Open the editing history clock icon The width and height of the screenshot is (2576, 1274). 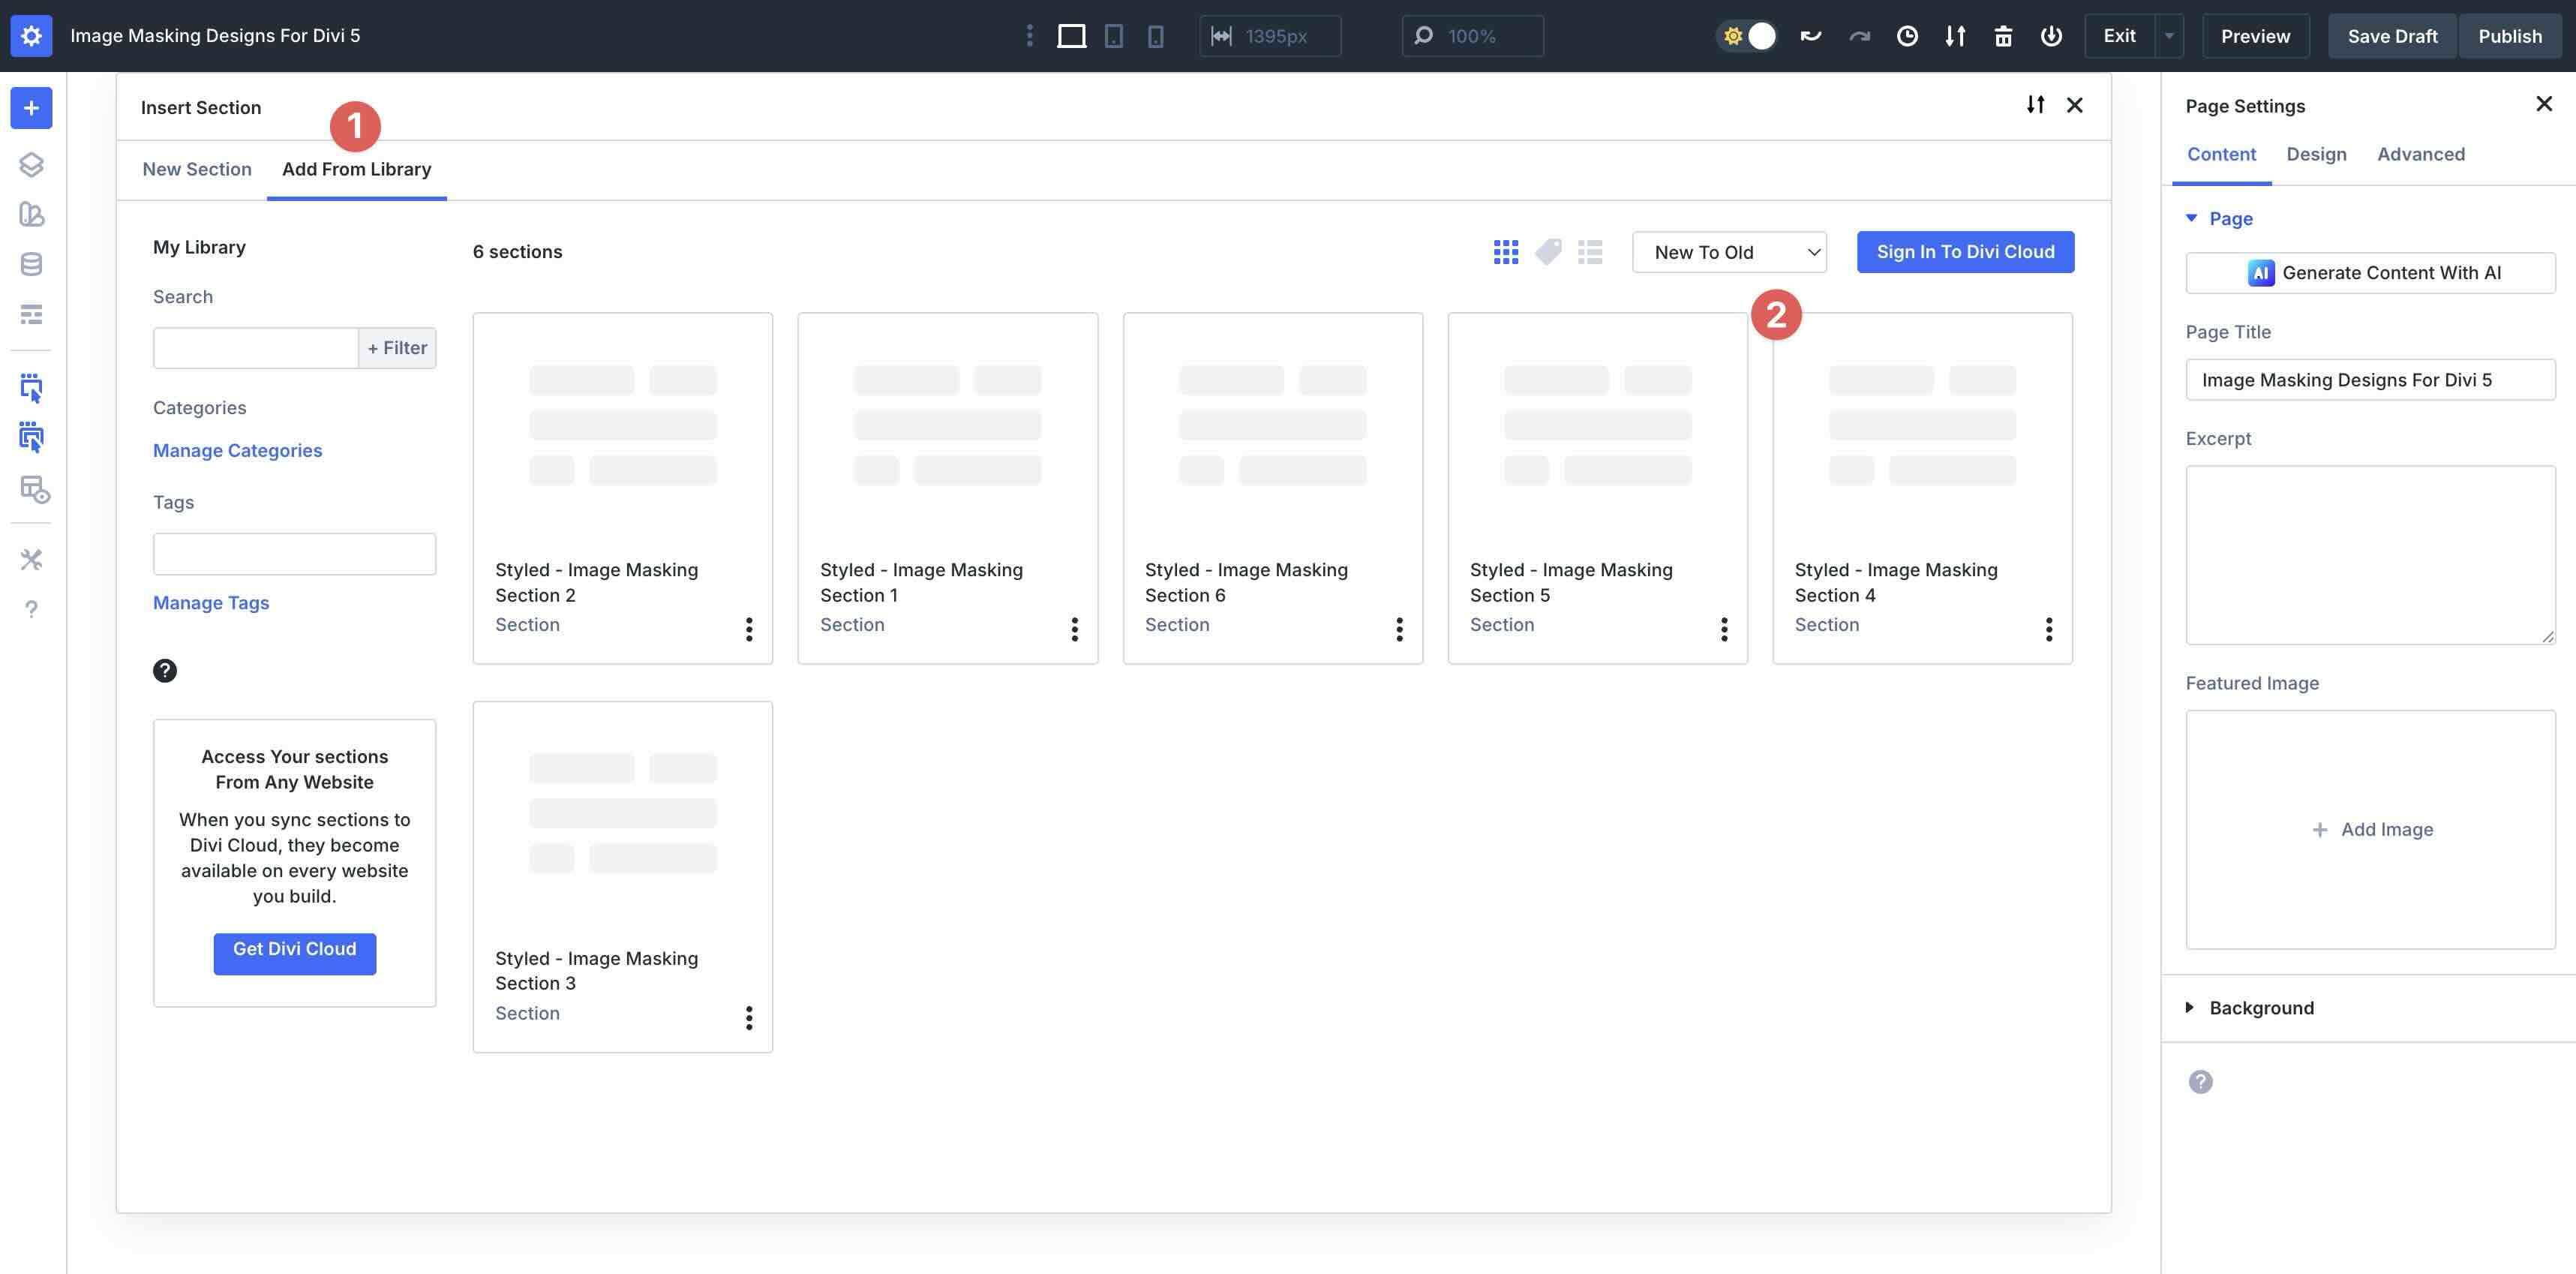[1908, 35]
